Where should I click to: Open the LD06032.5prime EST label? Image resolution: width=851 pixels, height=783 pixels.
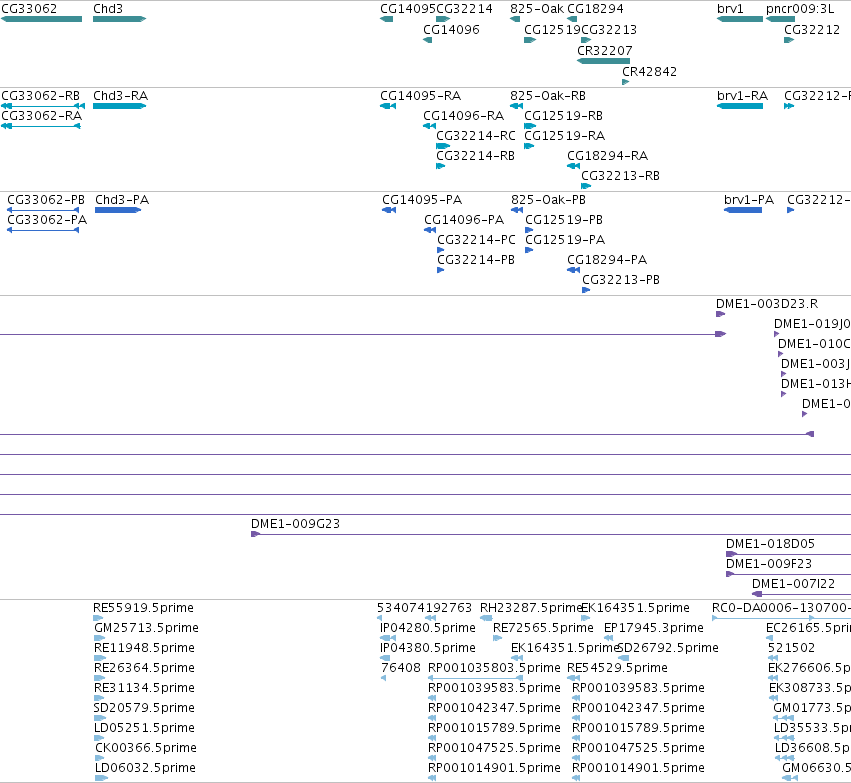[x=145, y=768]
